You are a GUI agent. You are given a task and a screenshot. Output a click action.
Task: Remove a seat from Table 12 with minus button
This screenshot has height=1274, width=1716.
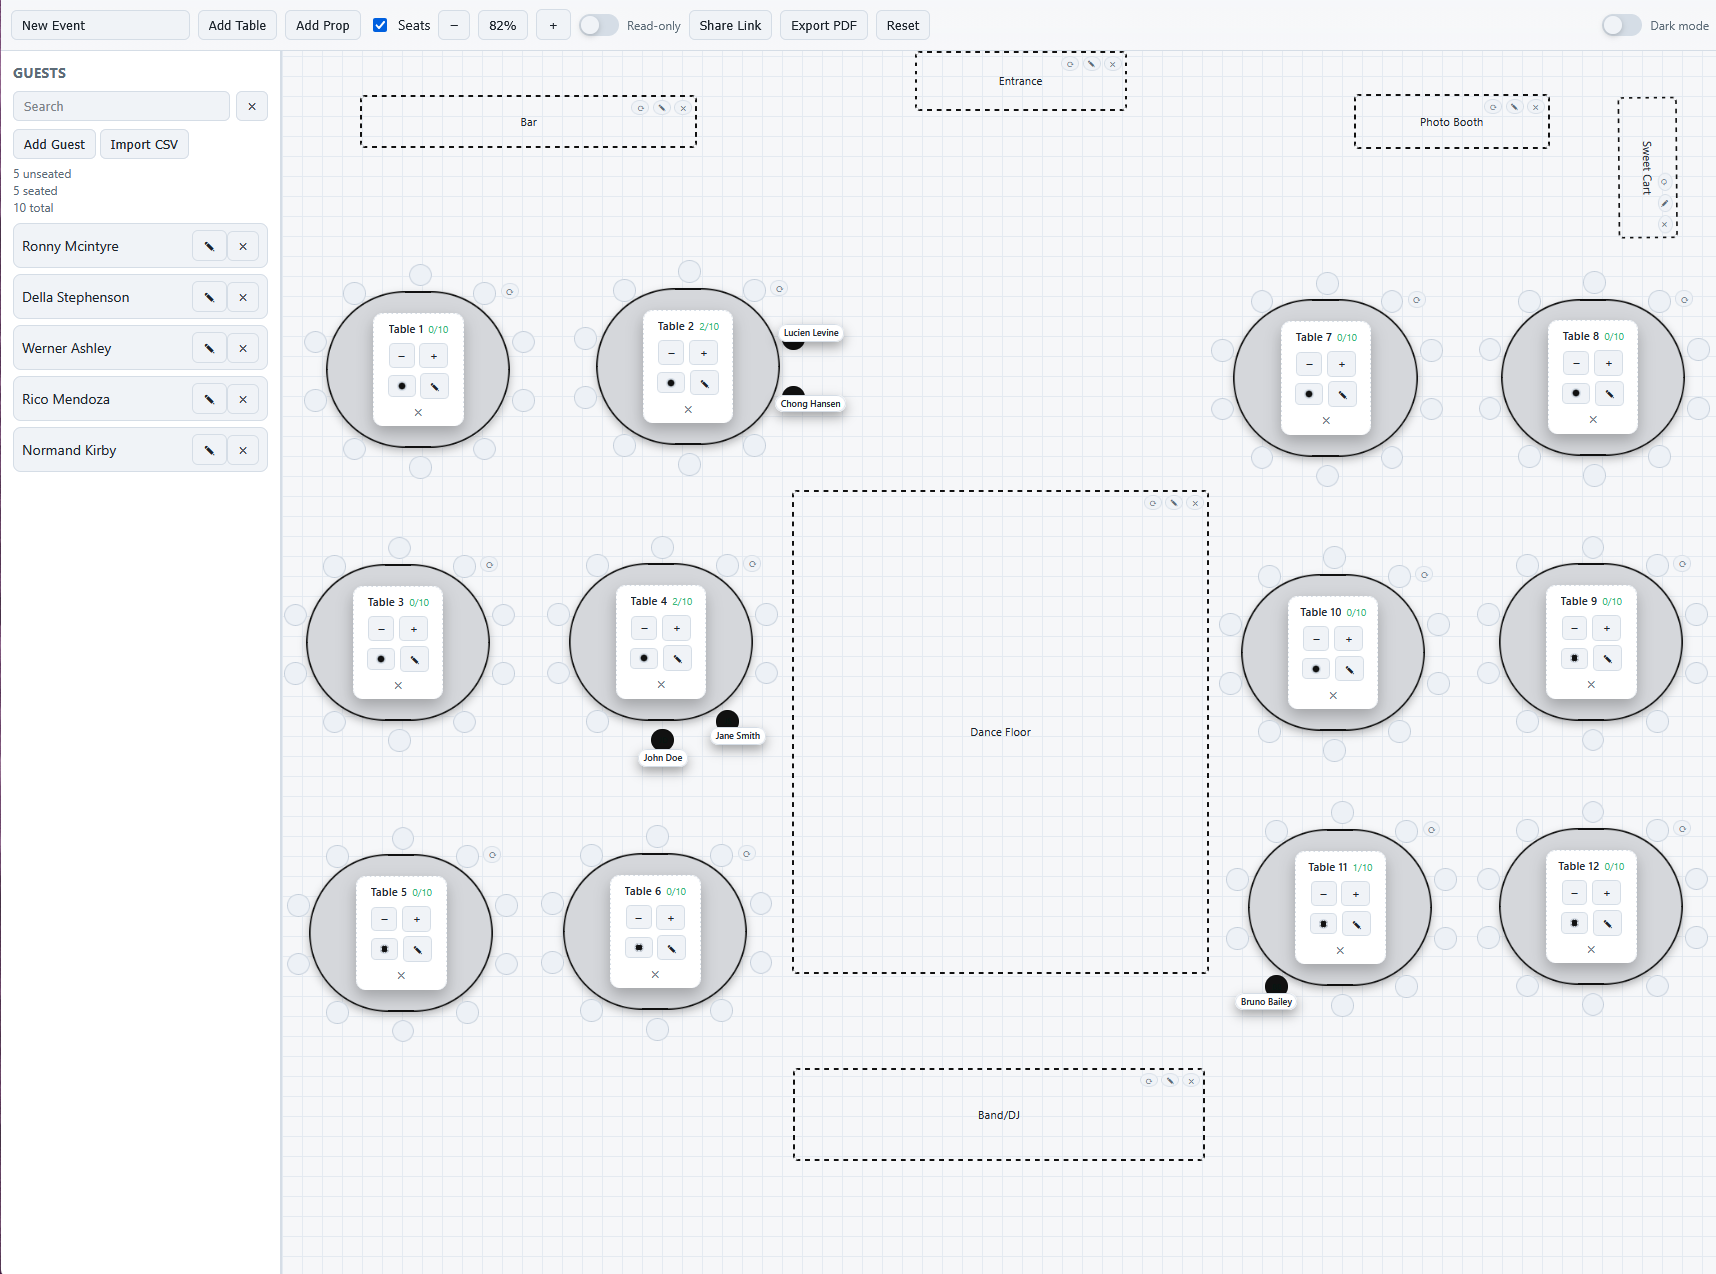tap(1574, 893)
